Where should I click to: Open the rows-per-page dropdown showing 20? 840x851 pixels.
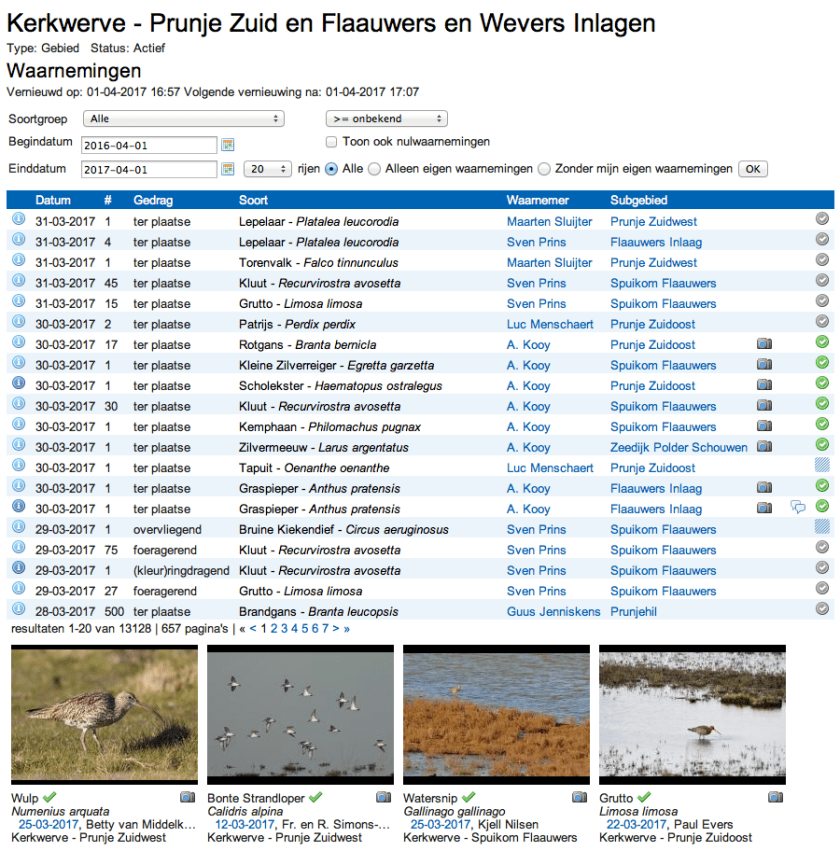coord(268,169)
